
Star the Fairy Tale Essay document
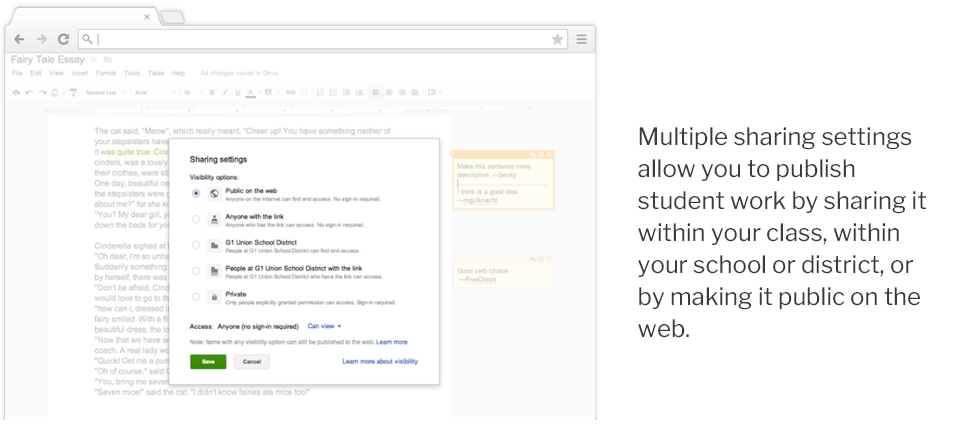pos(94,60)
